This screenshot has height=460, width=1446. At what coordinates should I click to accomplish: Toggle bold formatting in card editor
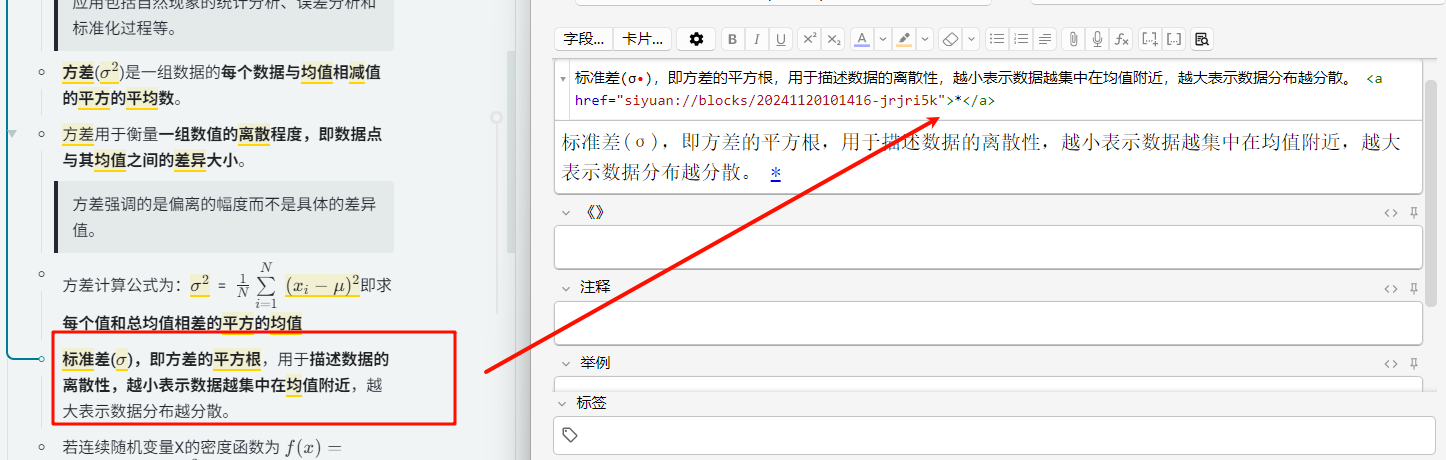click(x=732, y=39)
